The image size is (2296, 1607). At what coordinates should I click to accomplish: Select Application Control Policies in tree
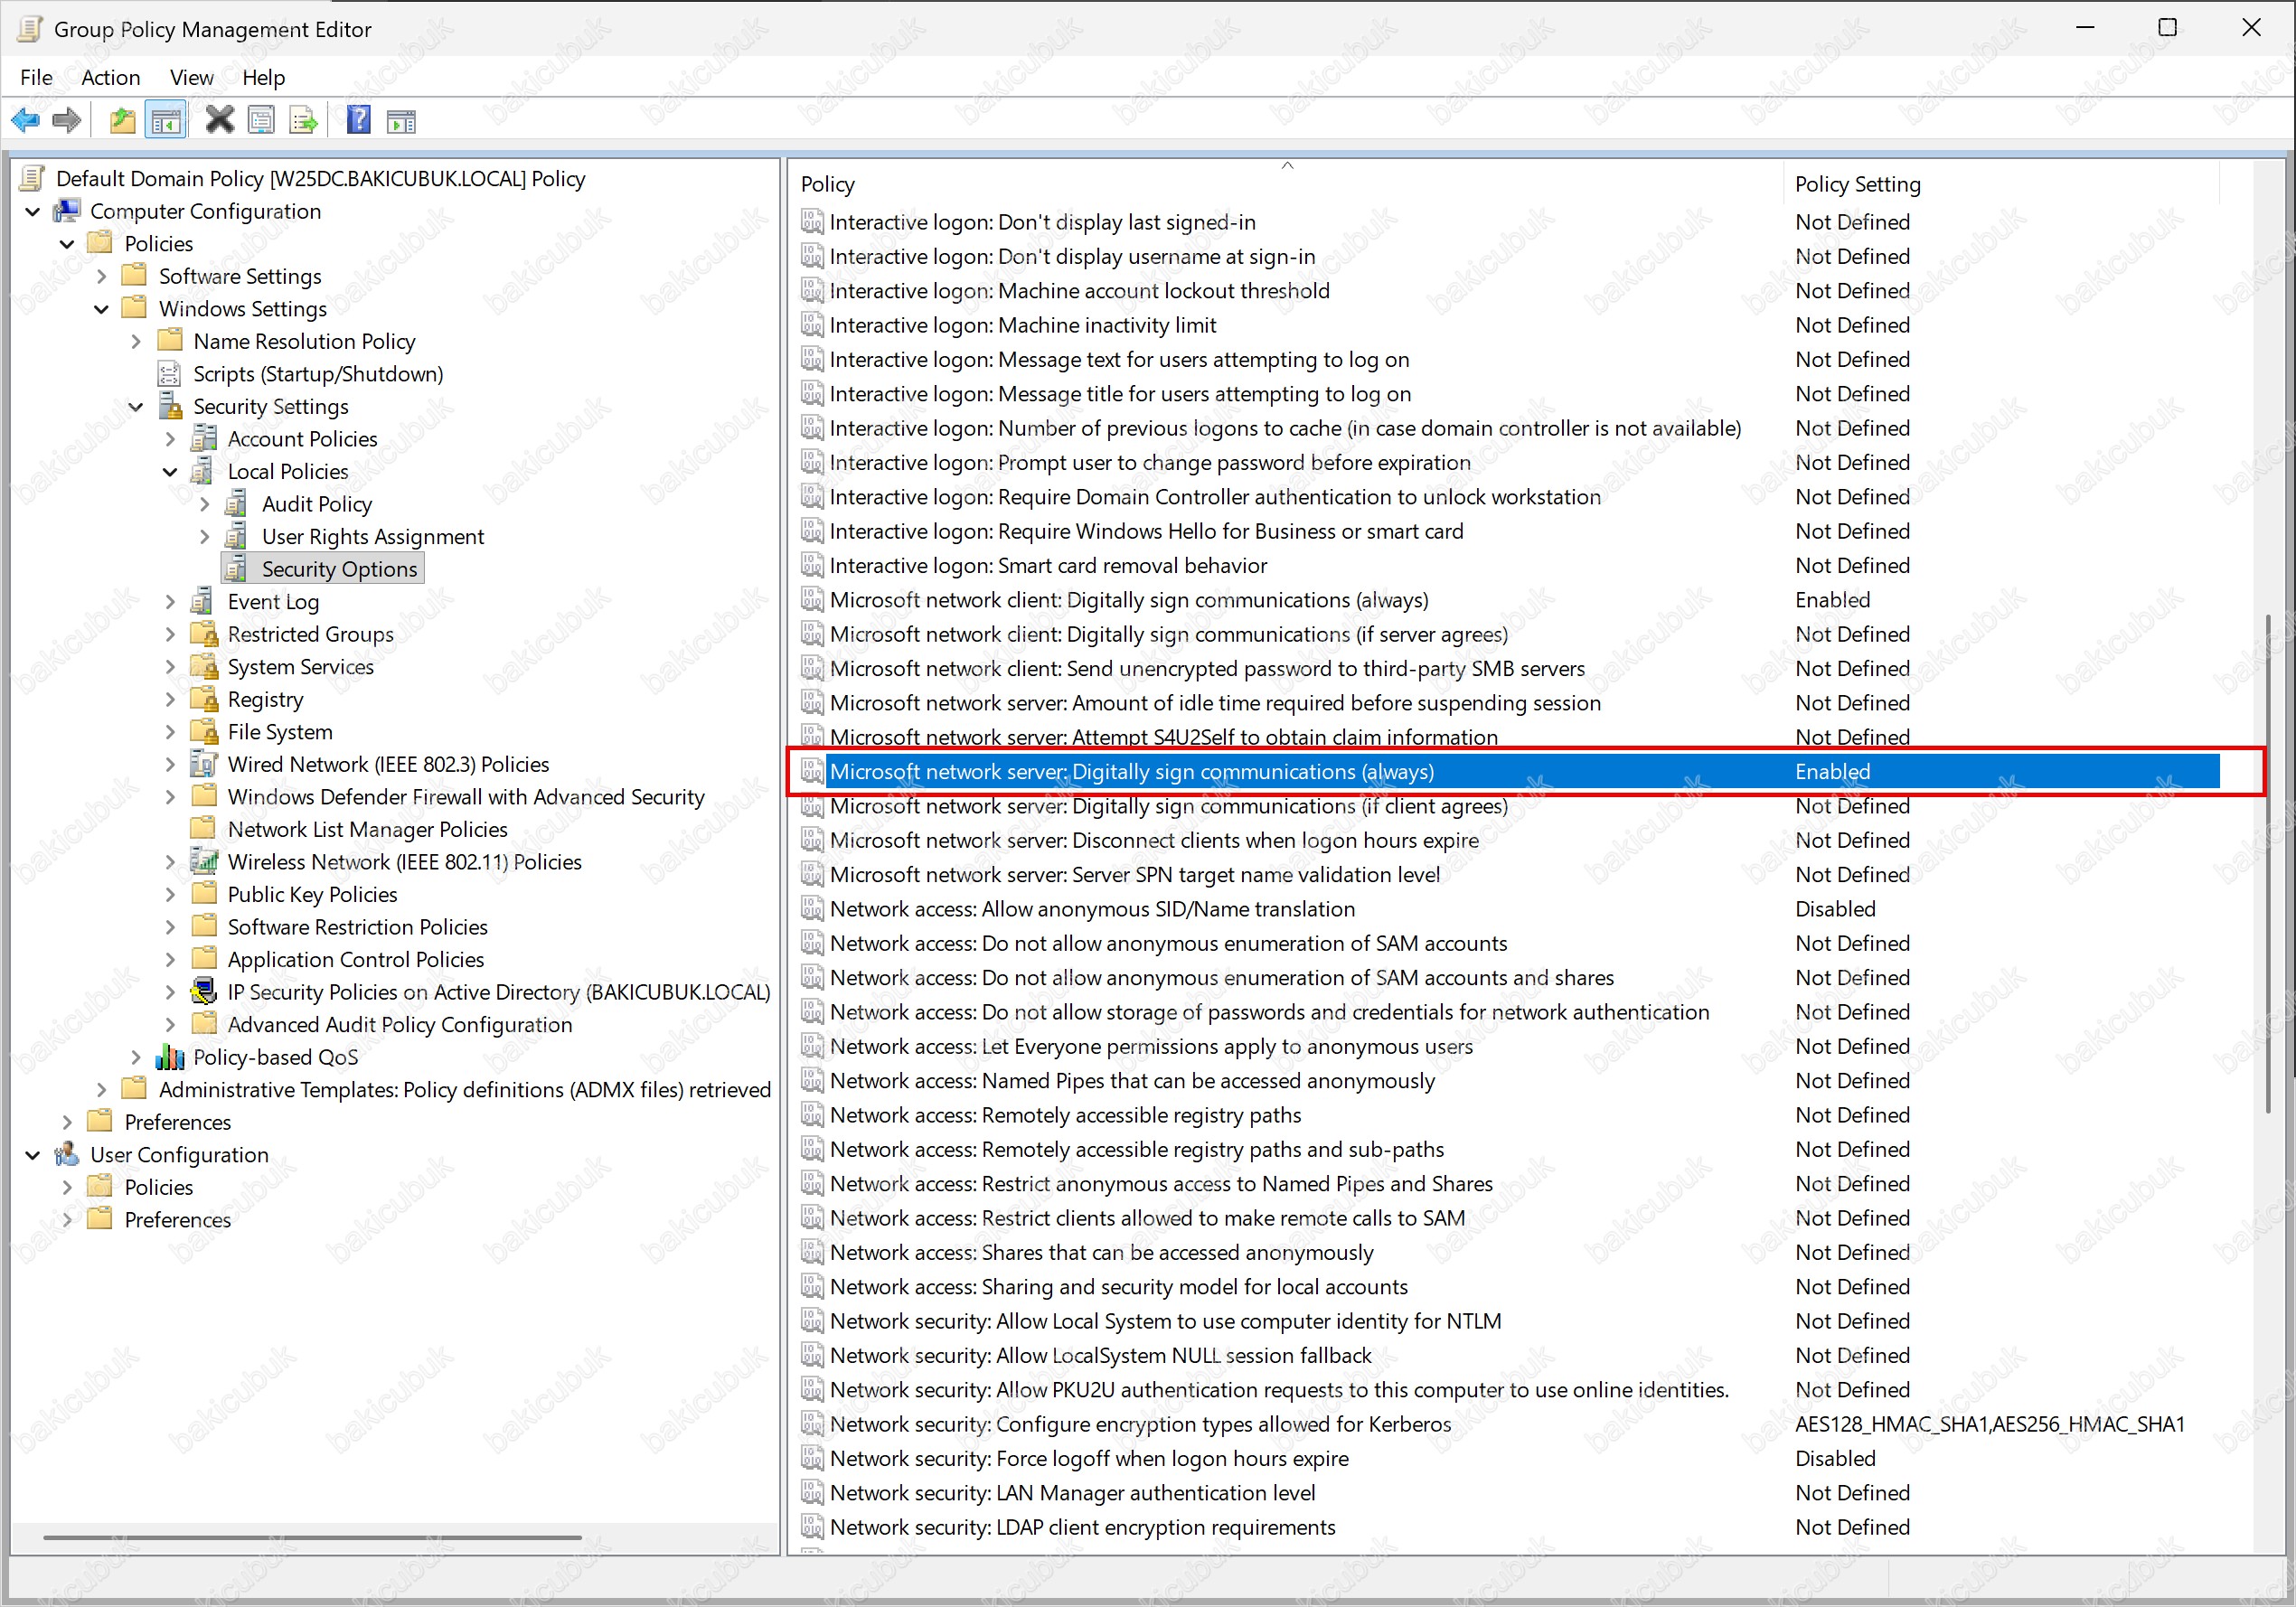coord(355,959)
